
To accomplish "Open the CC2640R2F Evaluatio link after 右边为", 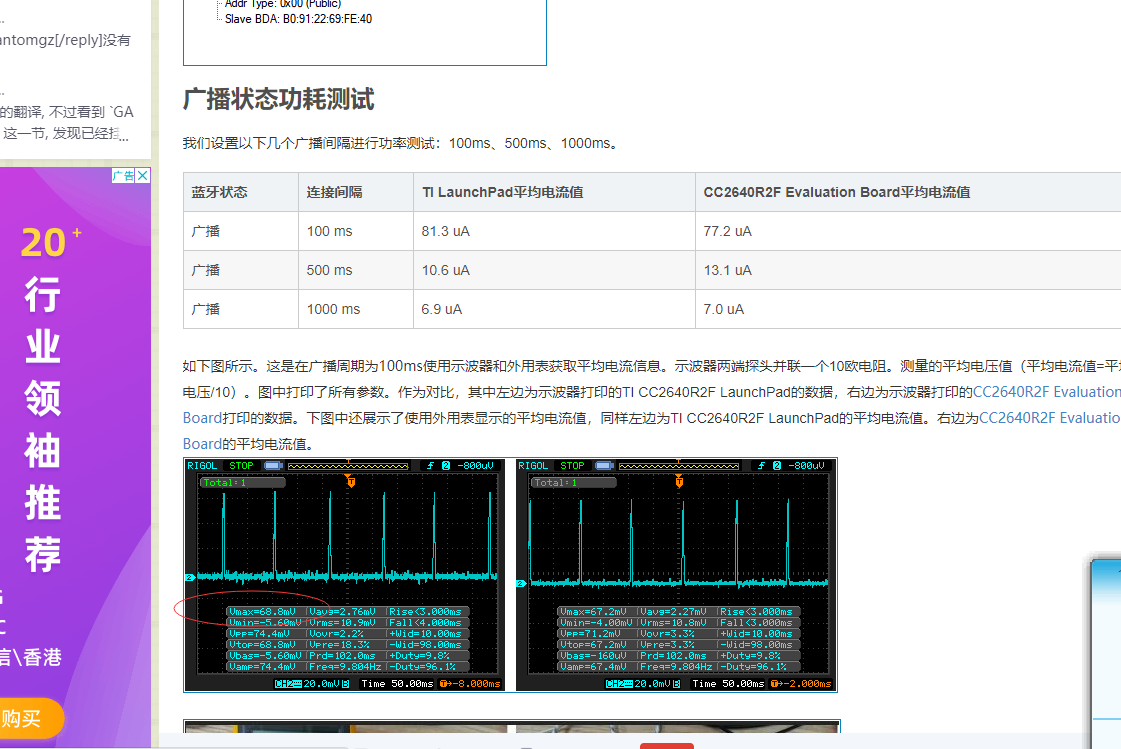I will (x=1050, y=417).
